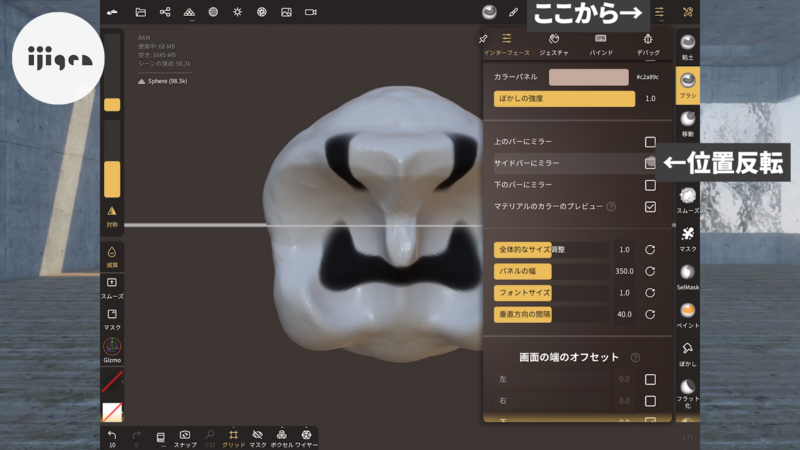Screen dimensions: 800x450
Task: Reset 全体的なサイズ調整 value
Action: (650, 249)
